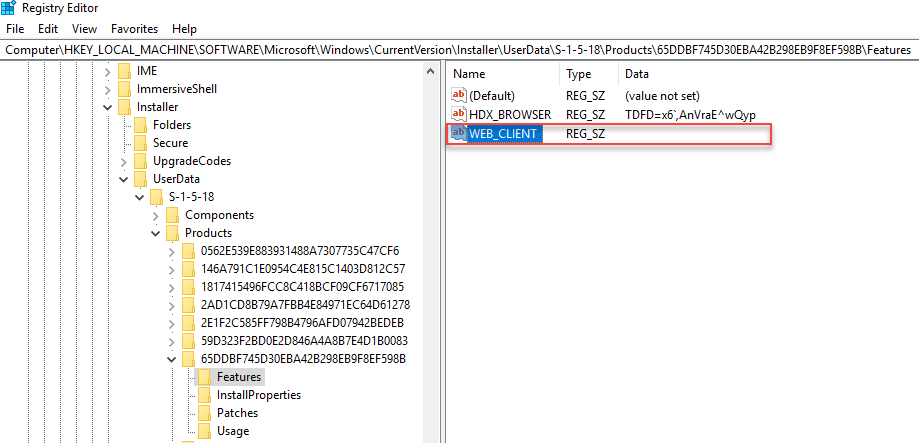Select the Patches folder icon
The width and height of the screenshot is (919, 443).
click(204, 413)
